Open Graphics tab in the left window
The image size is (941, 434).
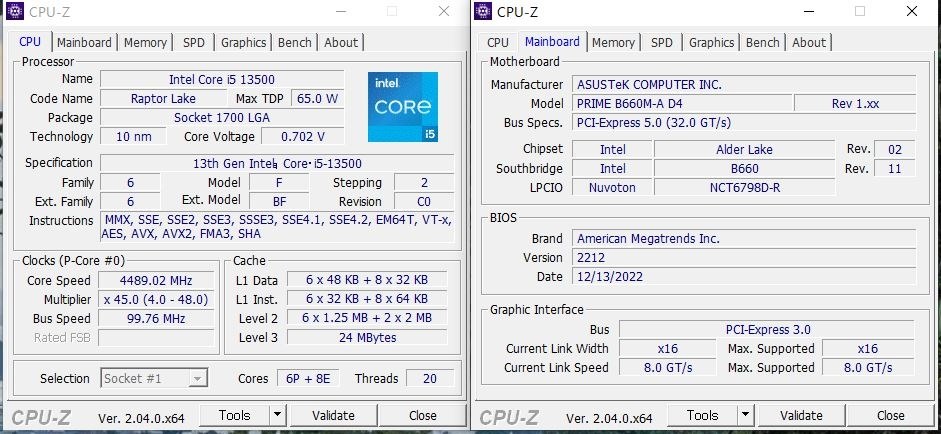click(243, 43)
